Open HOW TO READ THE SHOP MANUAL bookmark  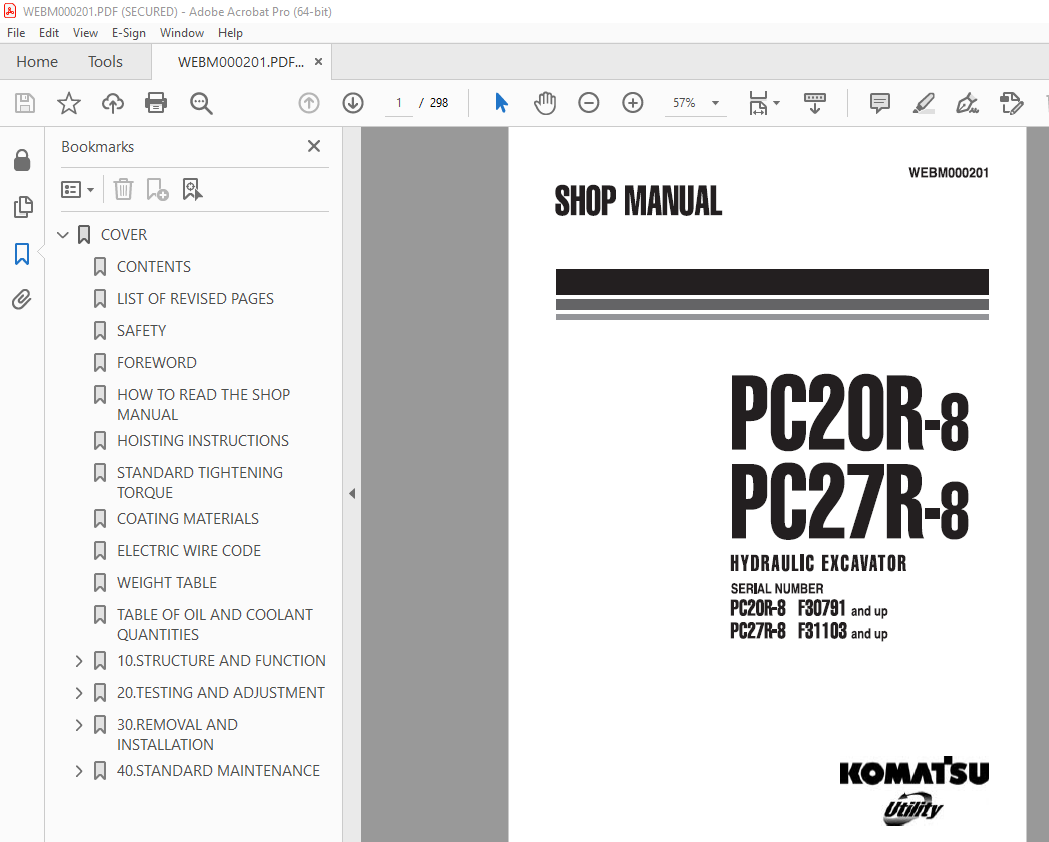[x=203, y=405]
